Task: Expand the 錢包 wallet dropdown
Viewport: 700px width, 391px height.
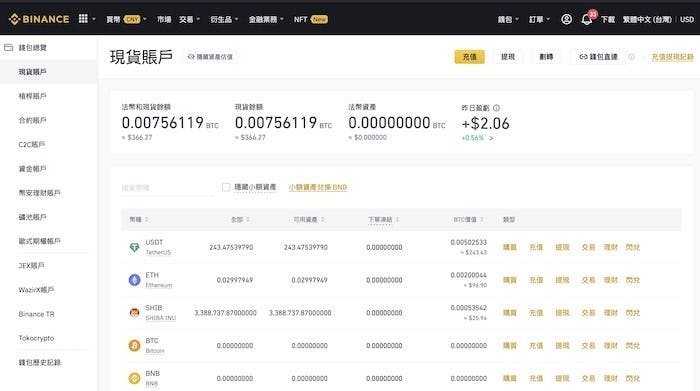Action: (508, 19)
